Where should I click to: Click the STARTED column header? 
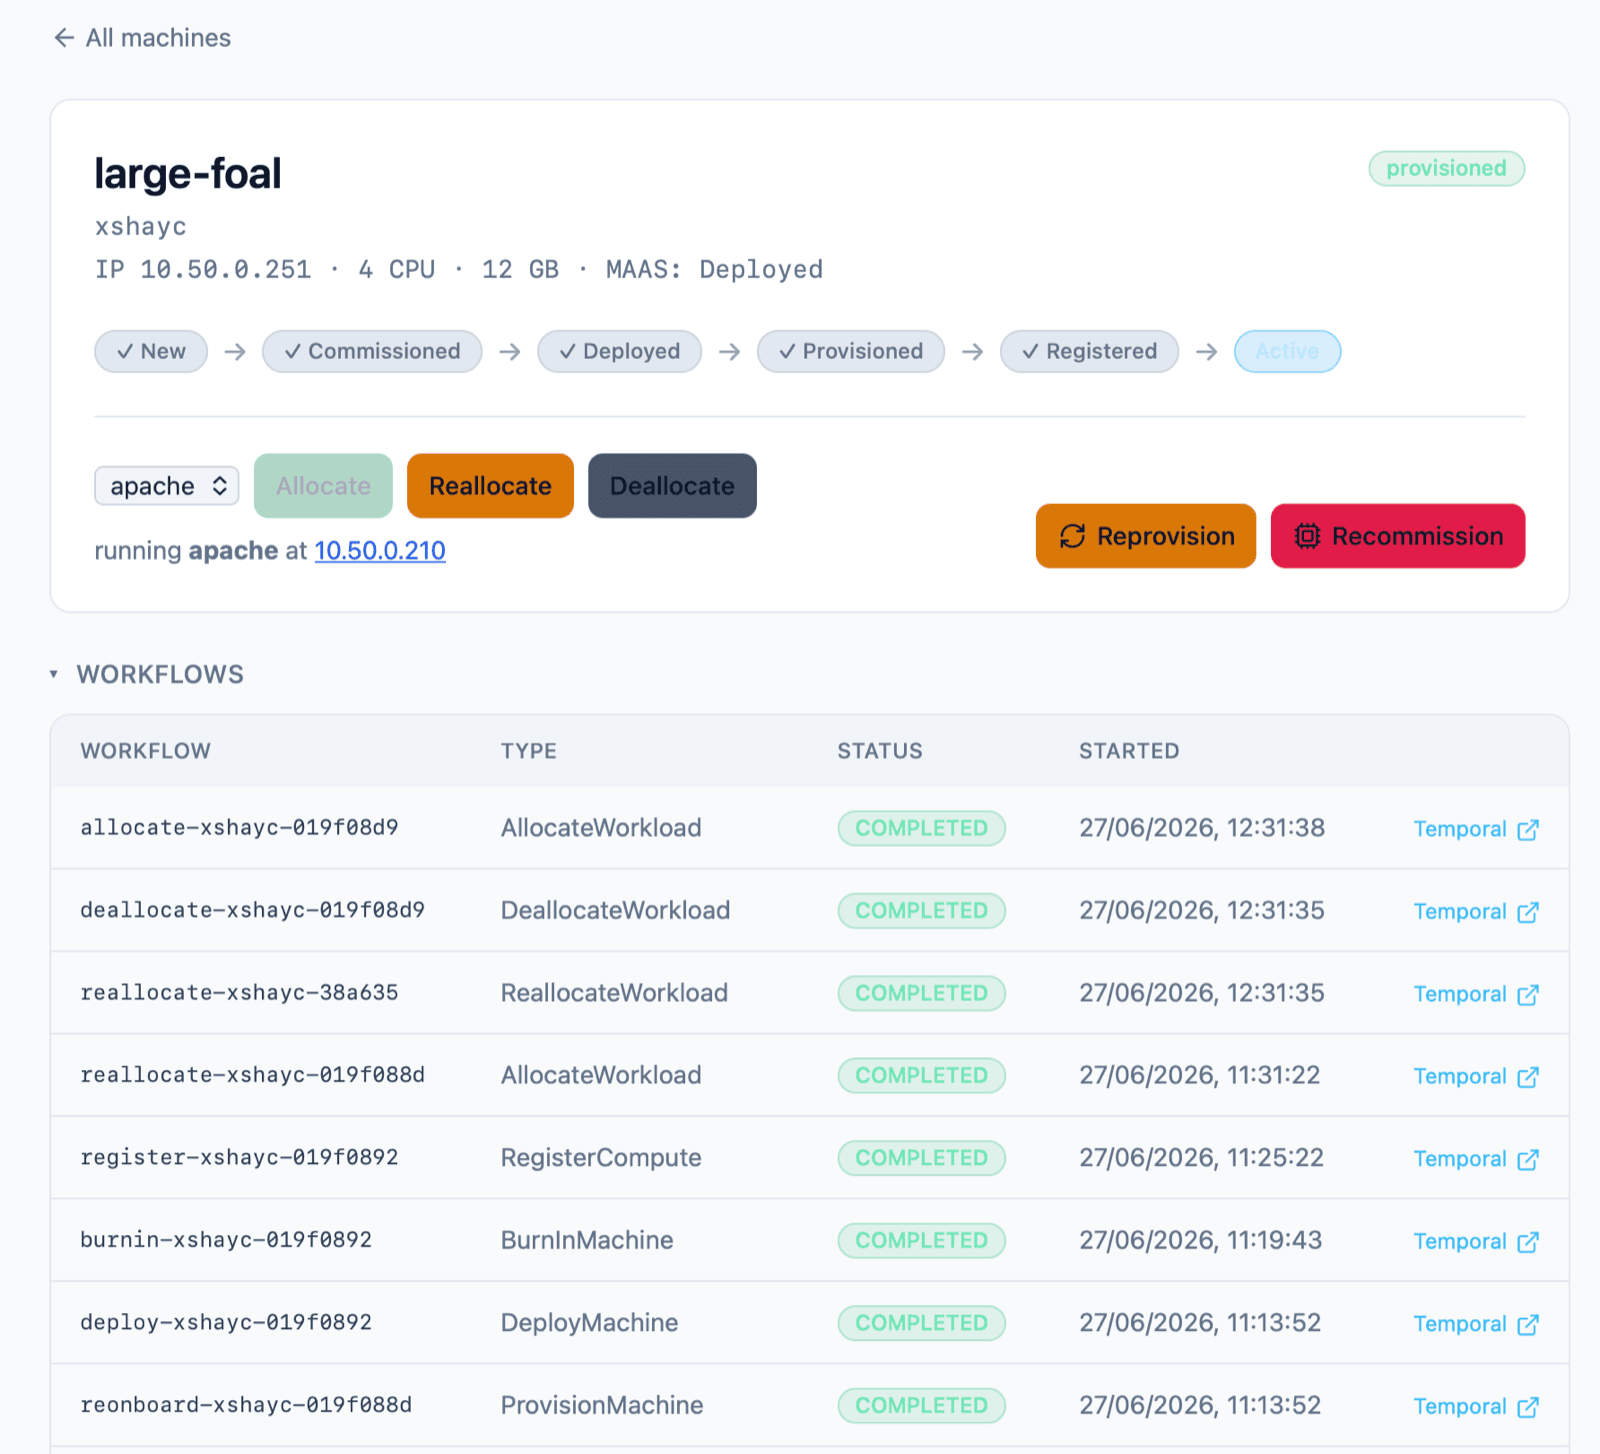(x=1129, y=751)
